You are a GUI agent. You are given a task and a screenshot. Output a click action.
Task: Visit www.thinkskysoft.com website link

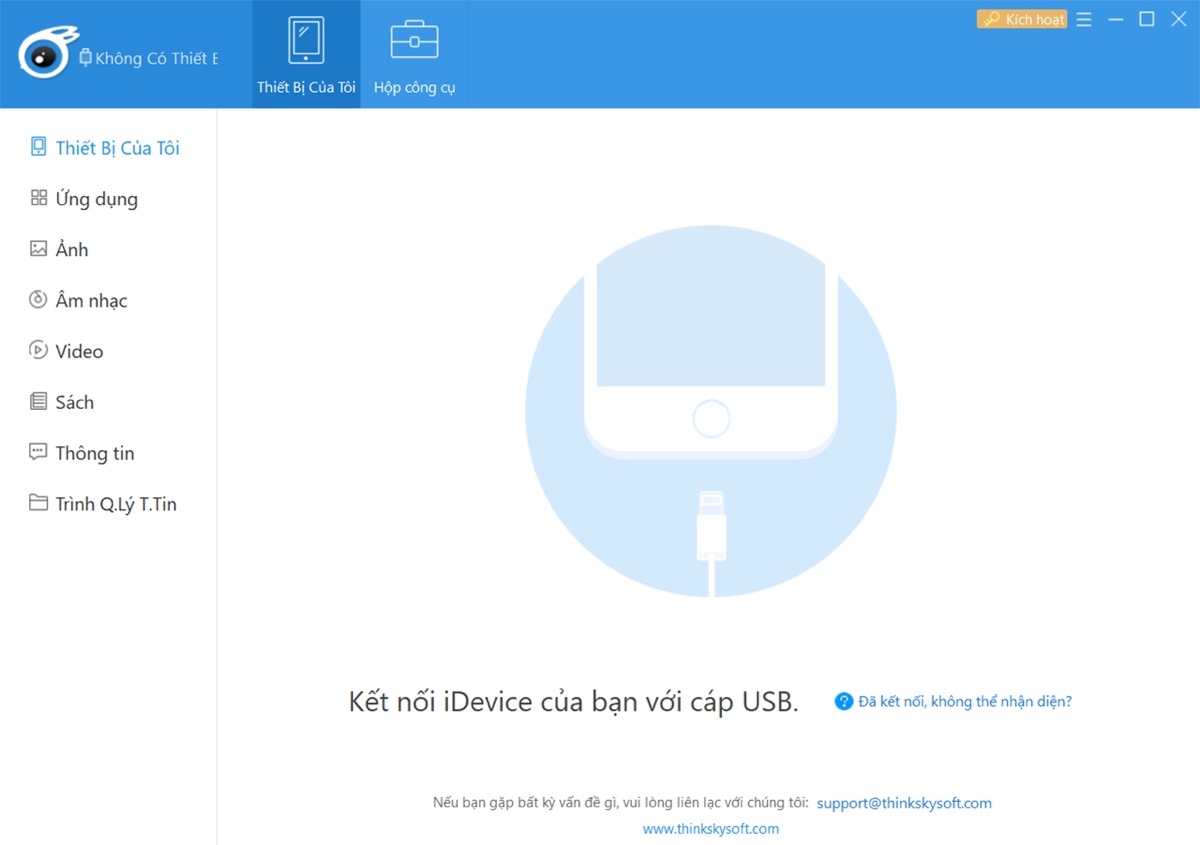click(x=711, y=828)
